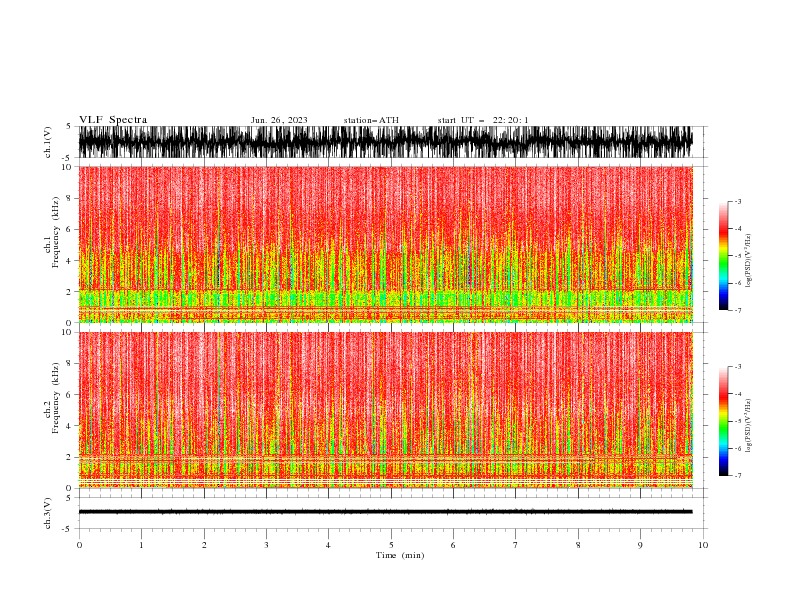Click the time axis tick label "3"

coord(266,545)
